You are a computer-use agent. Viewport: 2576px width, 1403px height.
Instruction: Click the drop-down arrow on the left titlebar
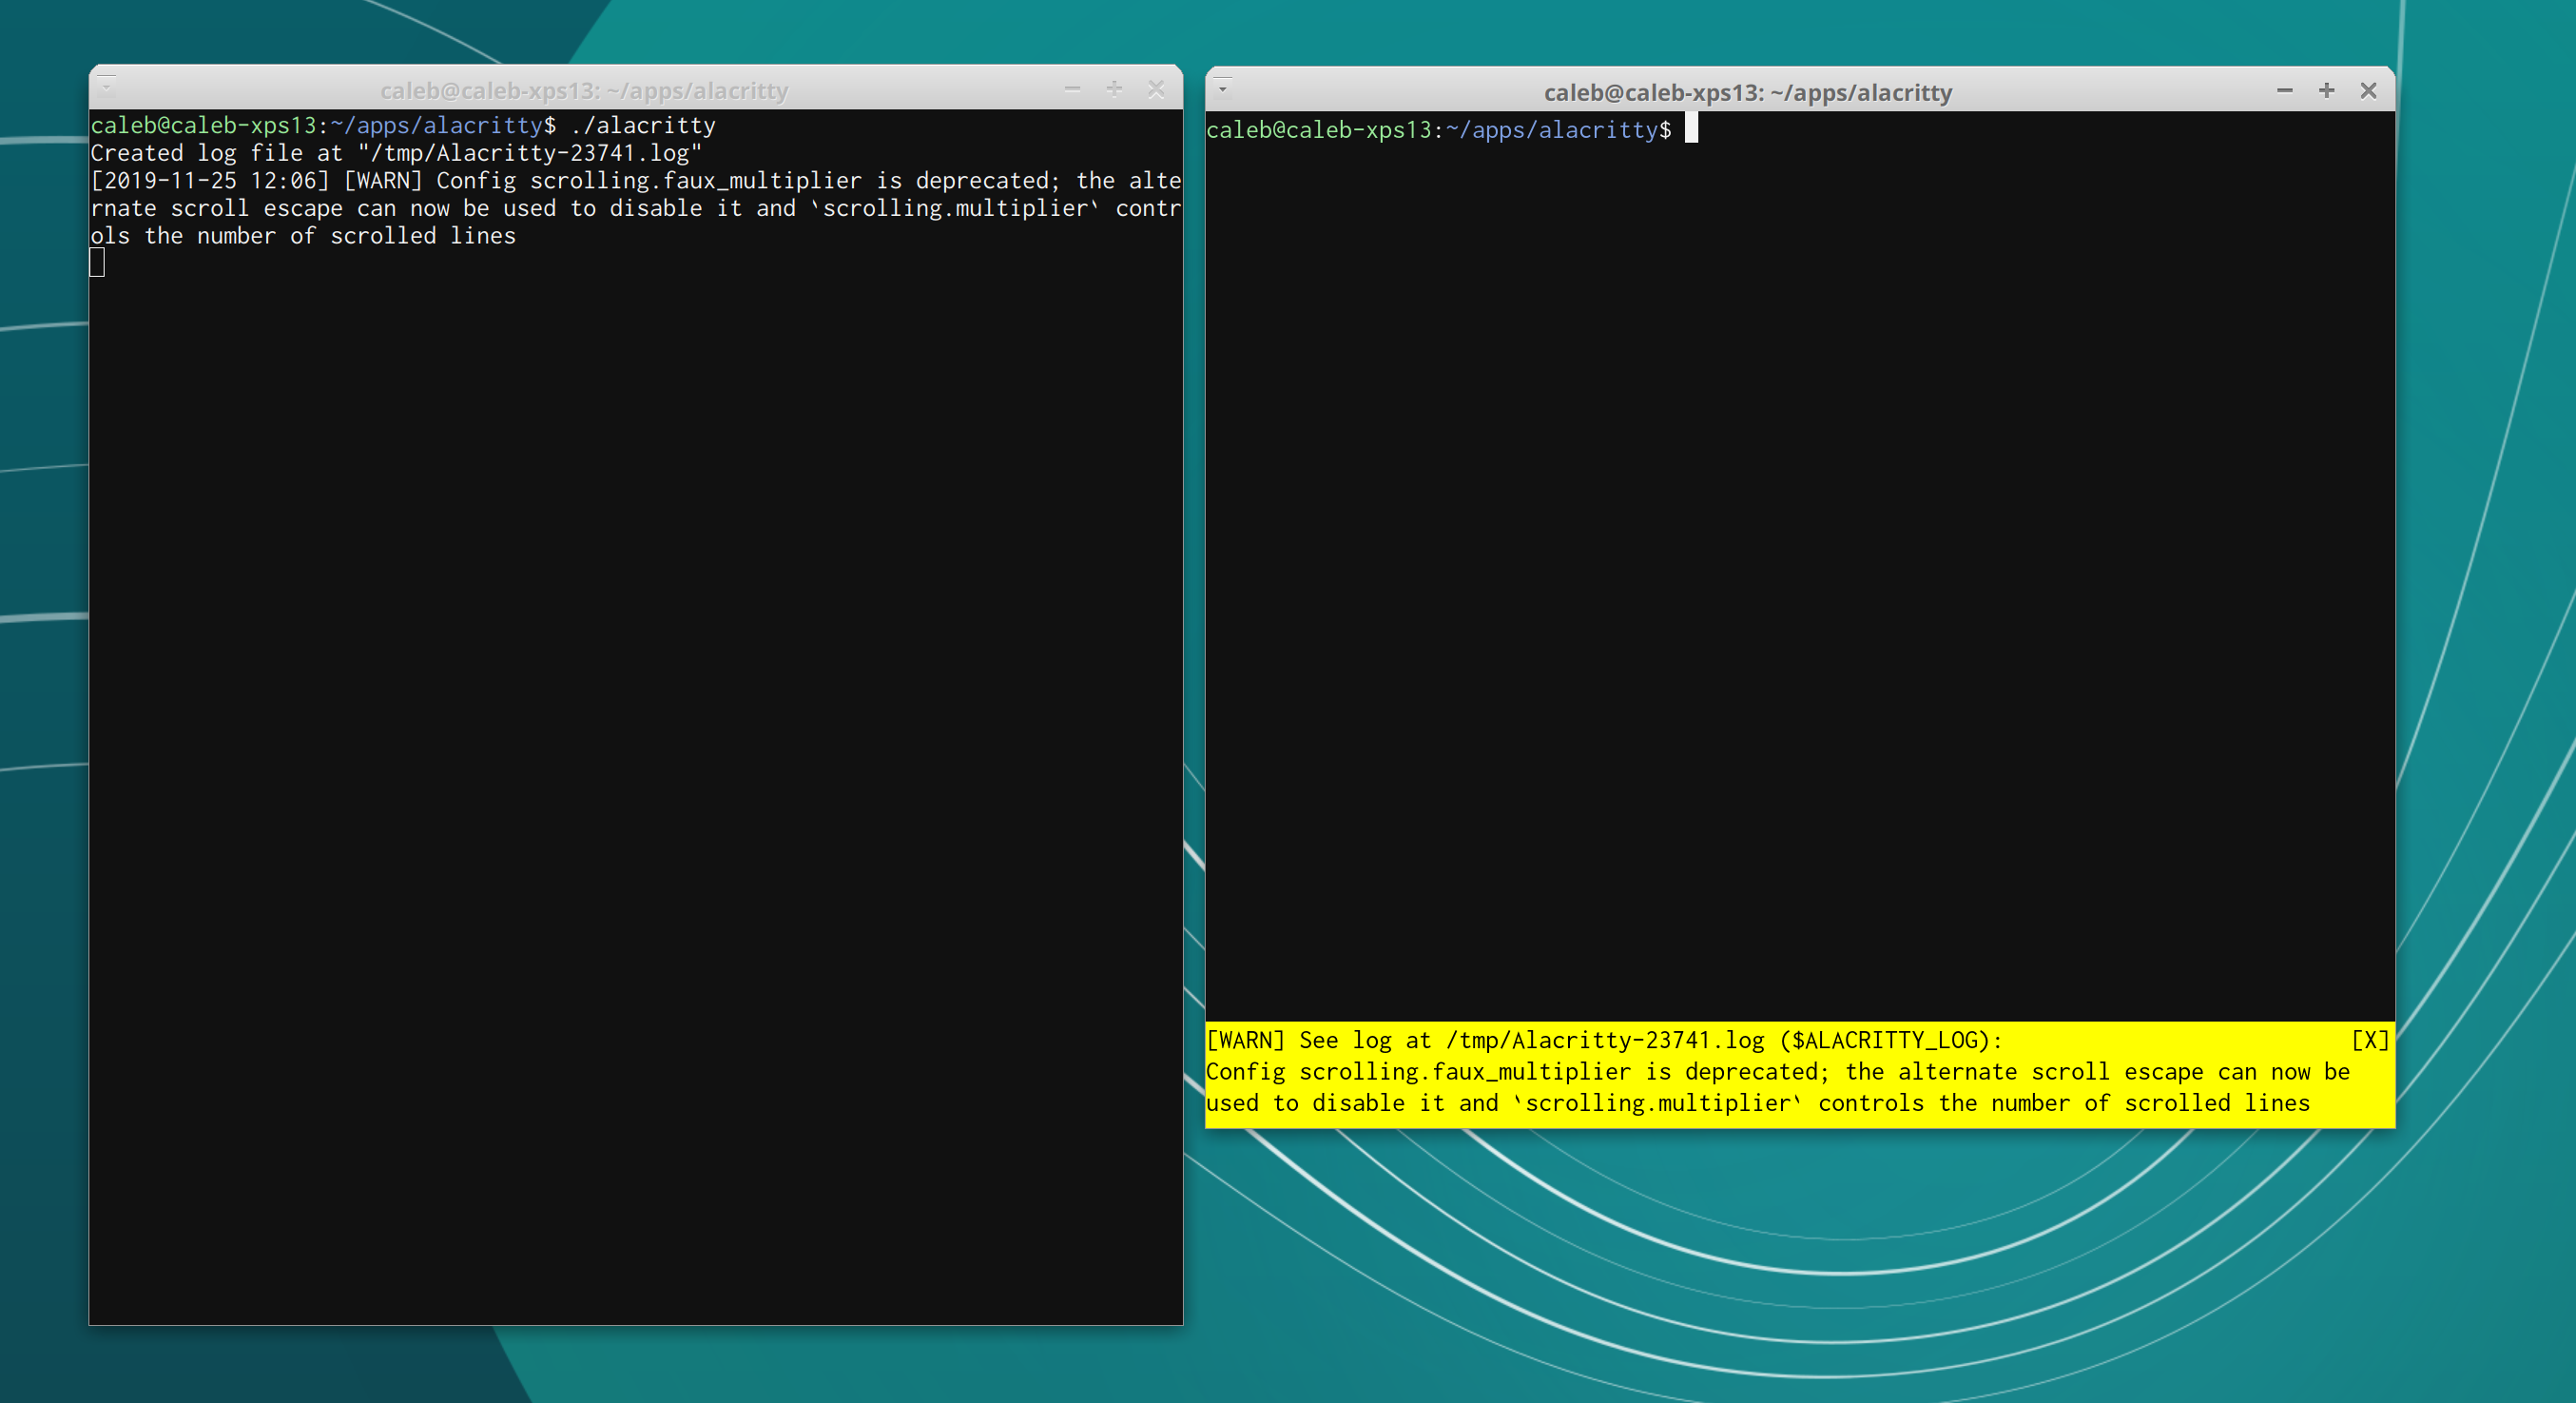pyautogui.click(x=108, y=86)
